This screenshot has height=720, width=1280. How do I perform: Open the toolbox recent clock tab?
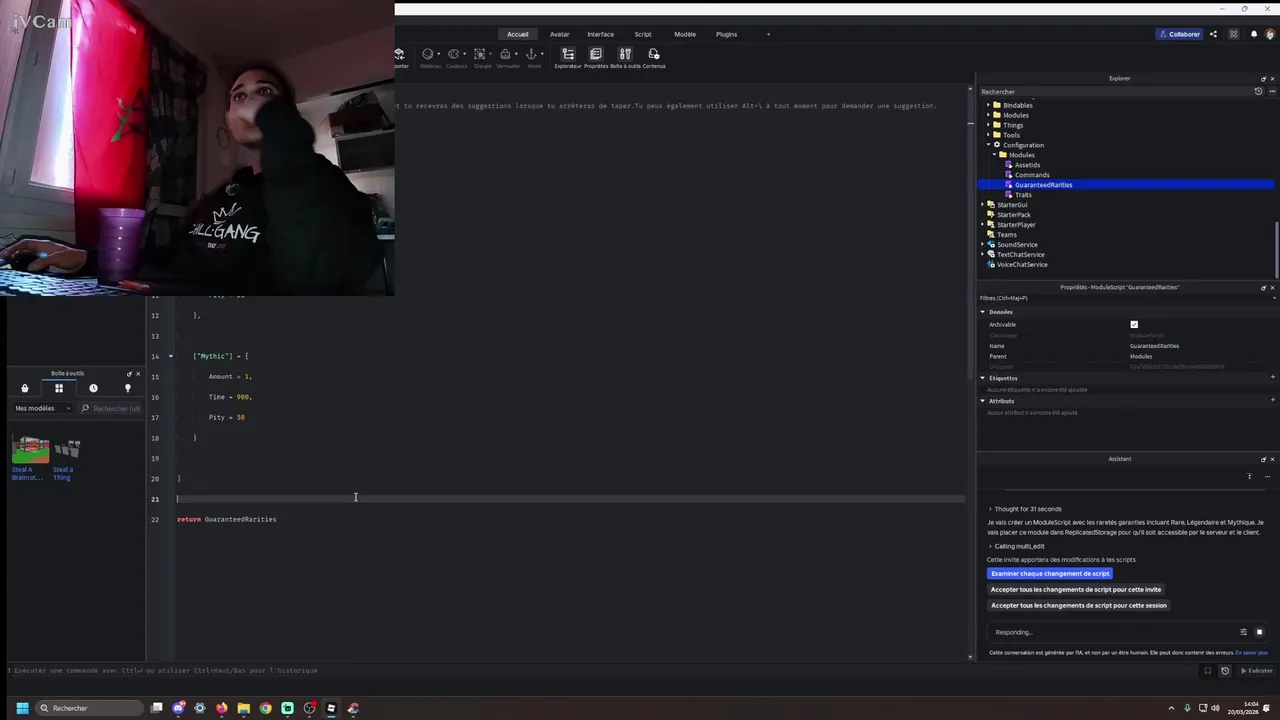click(93, 388)
